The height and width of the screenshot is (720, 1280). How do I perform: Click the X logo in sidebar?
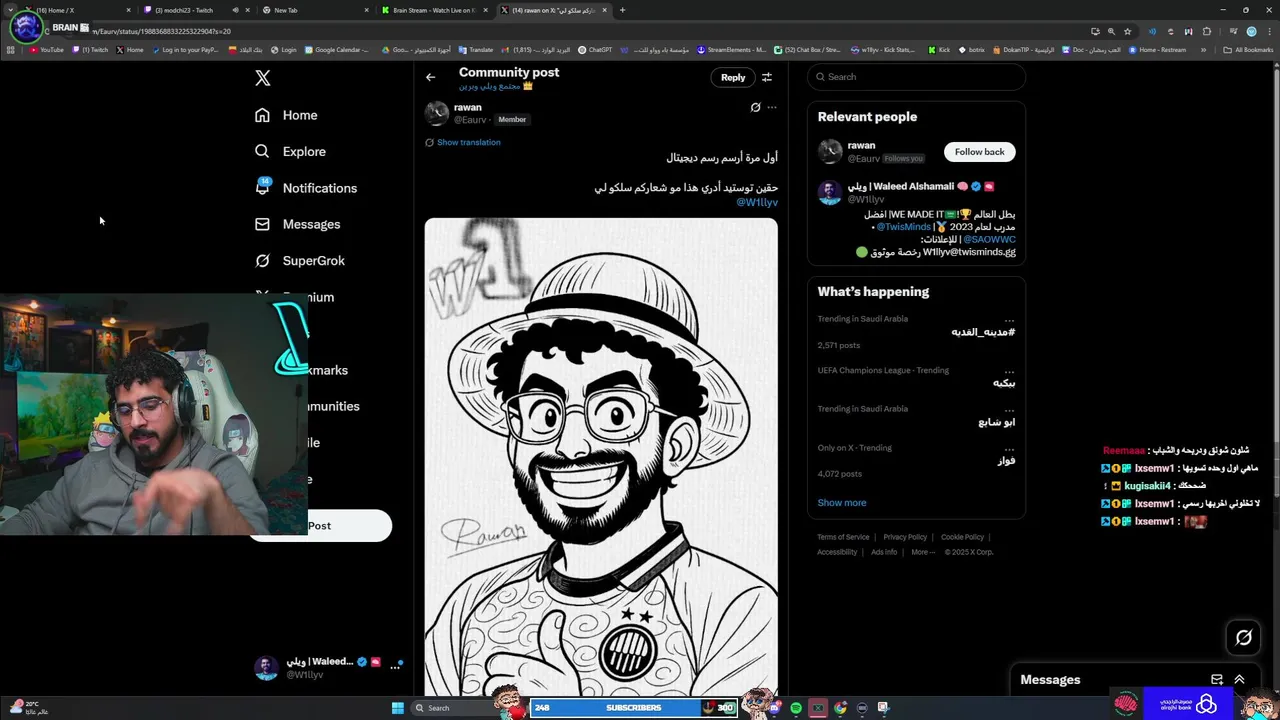(262, 78)
